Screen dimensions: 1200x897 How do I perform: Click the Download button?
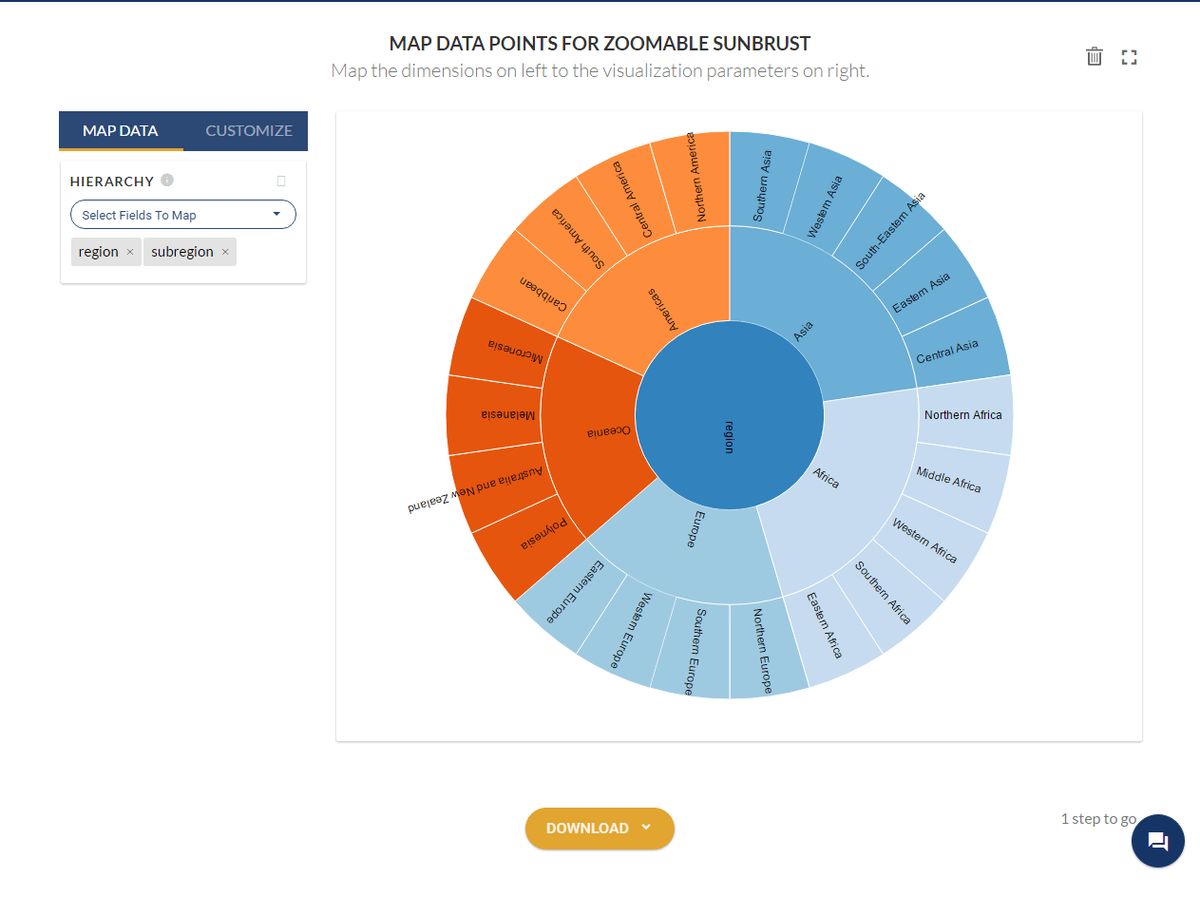pos(587,828)
